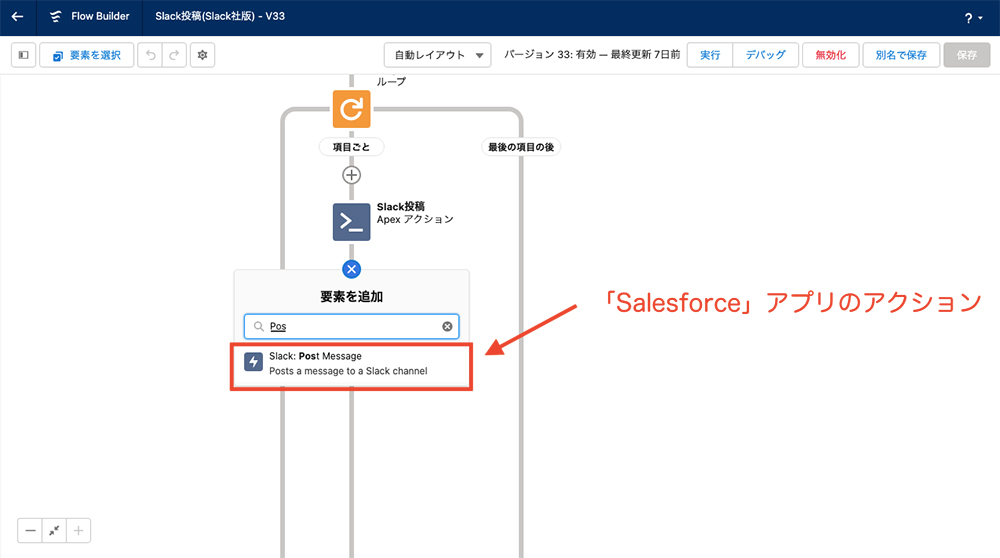Image resolution: width=1000 pixels, height=558 pixels.
Task: Click the search magnifier icon in popup
Action: click(258, 327)
